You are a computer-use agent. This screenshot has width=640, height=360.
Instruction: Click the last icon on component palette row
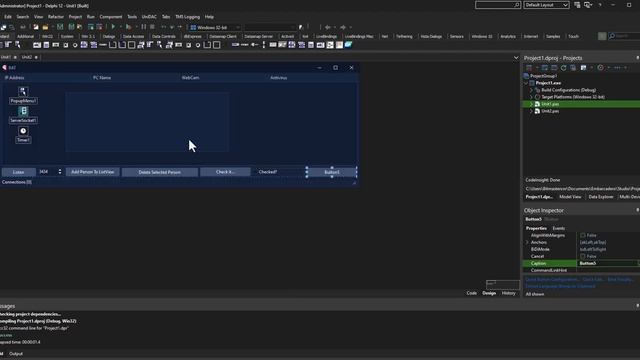(x=348, y=45)
